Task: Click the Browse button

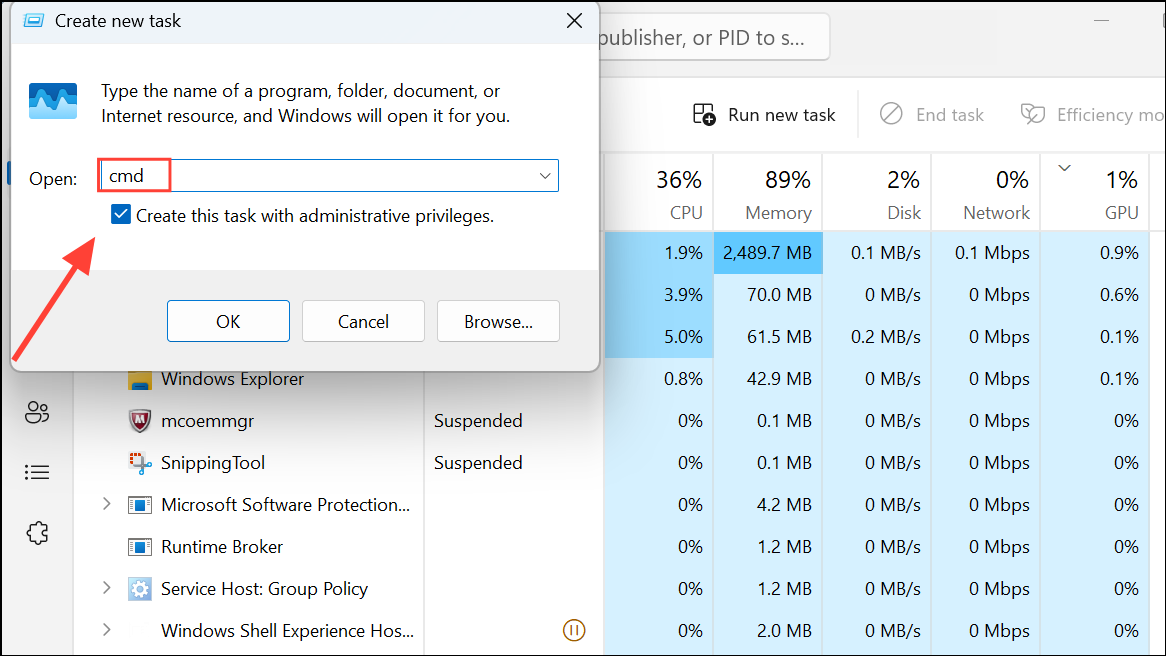Action: pyautogui.click(x=498, y=321)
